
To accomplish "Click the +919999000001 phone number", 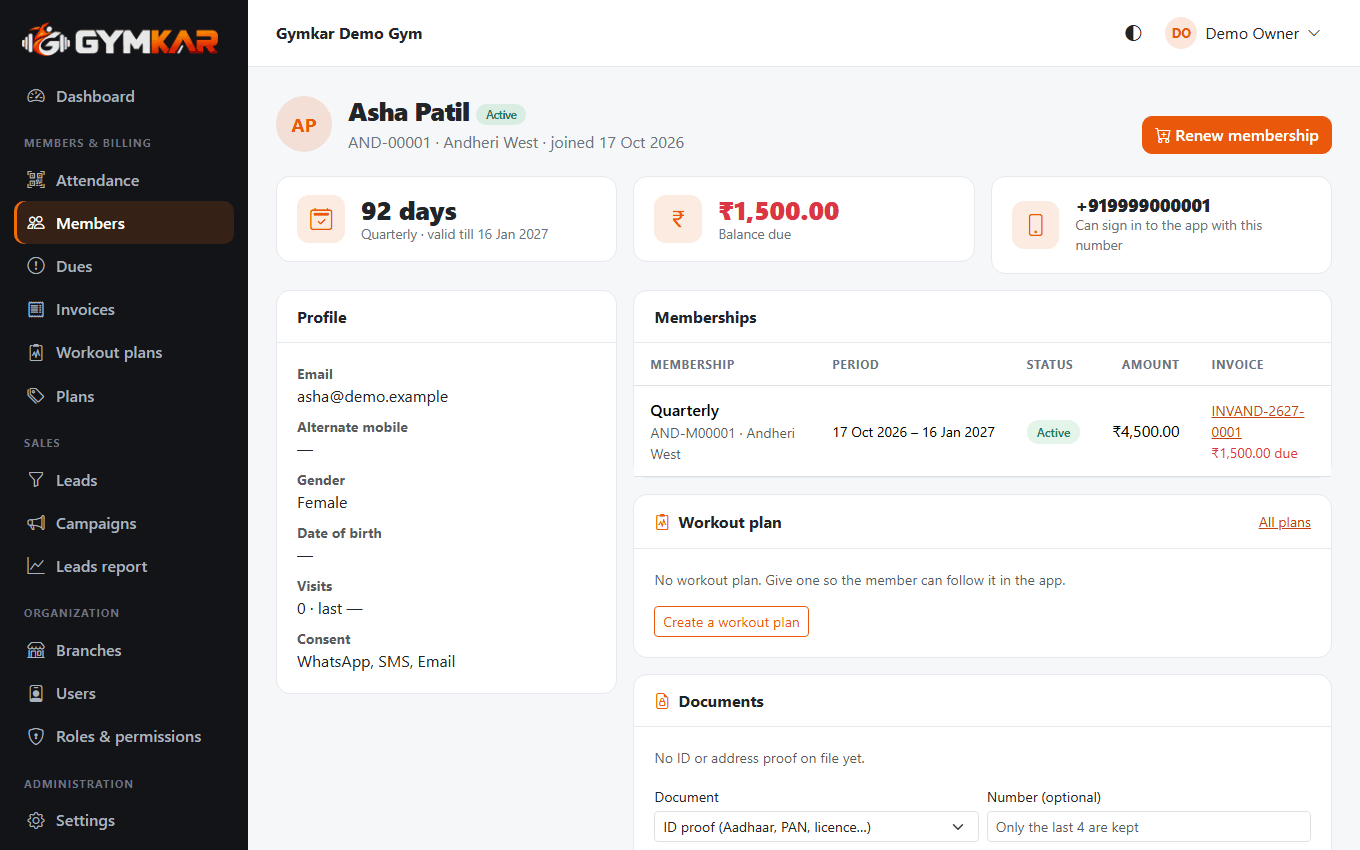I will coord(1143,206).
